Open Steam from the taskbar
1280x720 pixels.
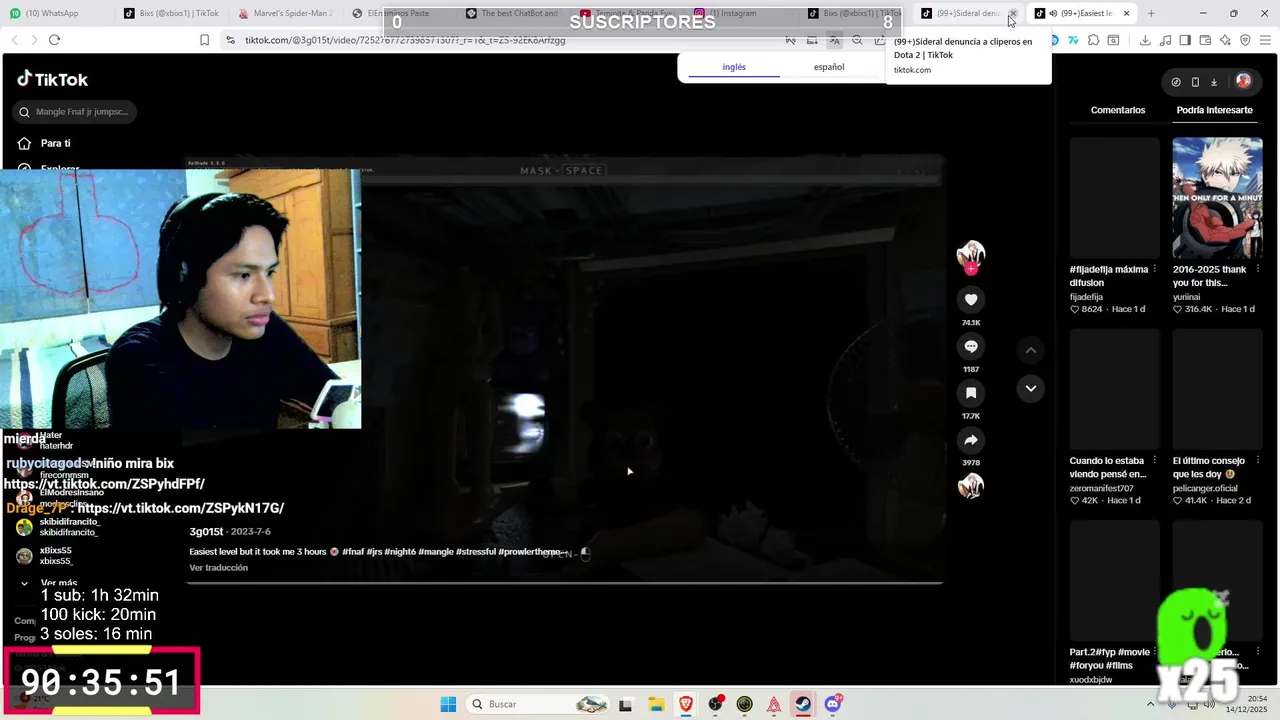[803, 704]
